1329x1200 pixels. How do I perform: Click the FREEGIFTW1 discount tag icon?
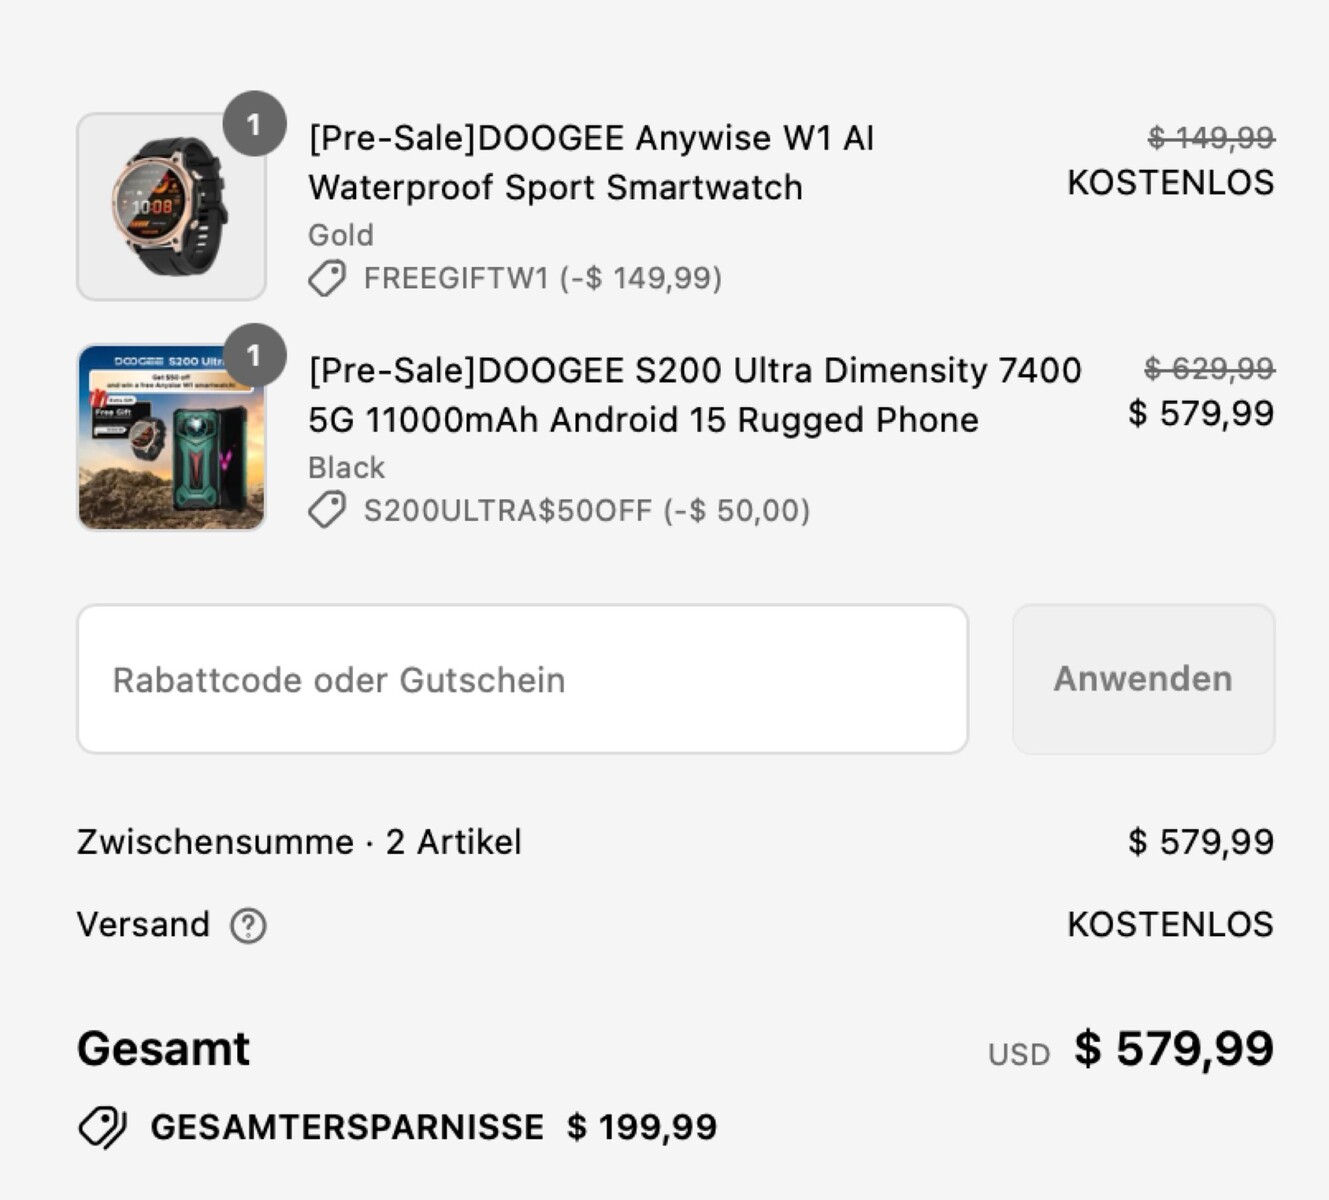(x=327, y=278)
